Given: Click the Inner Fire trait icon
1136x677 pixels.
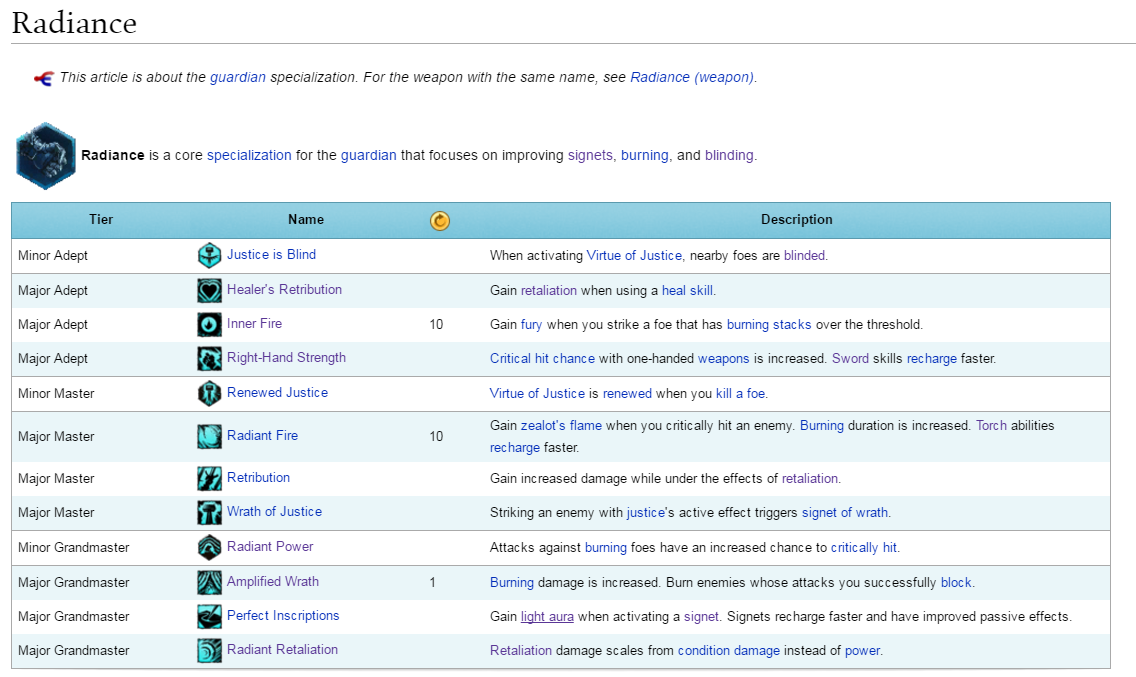Looking at the screenshot, I should pos(209,324).
